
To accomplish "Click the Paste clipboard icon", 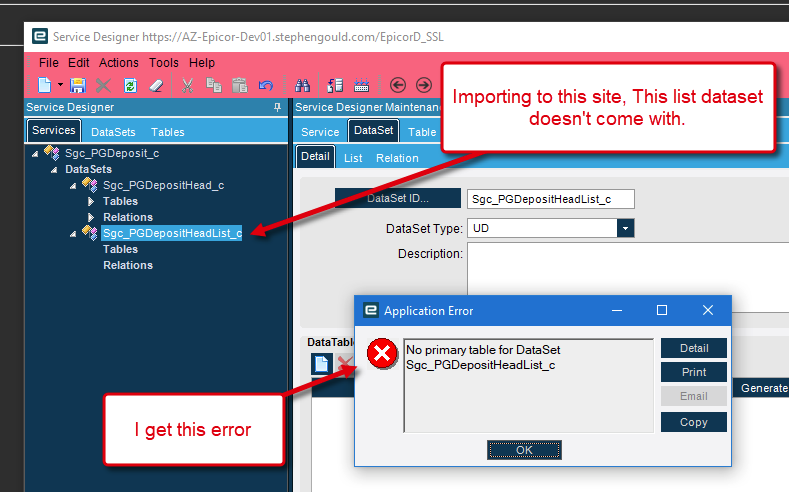I will (240, 86).
